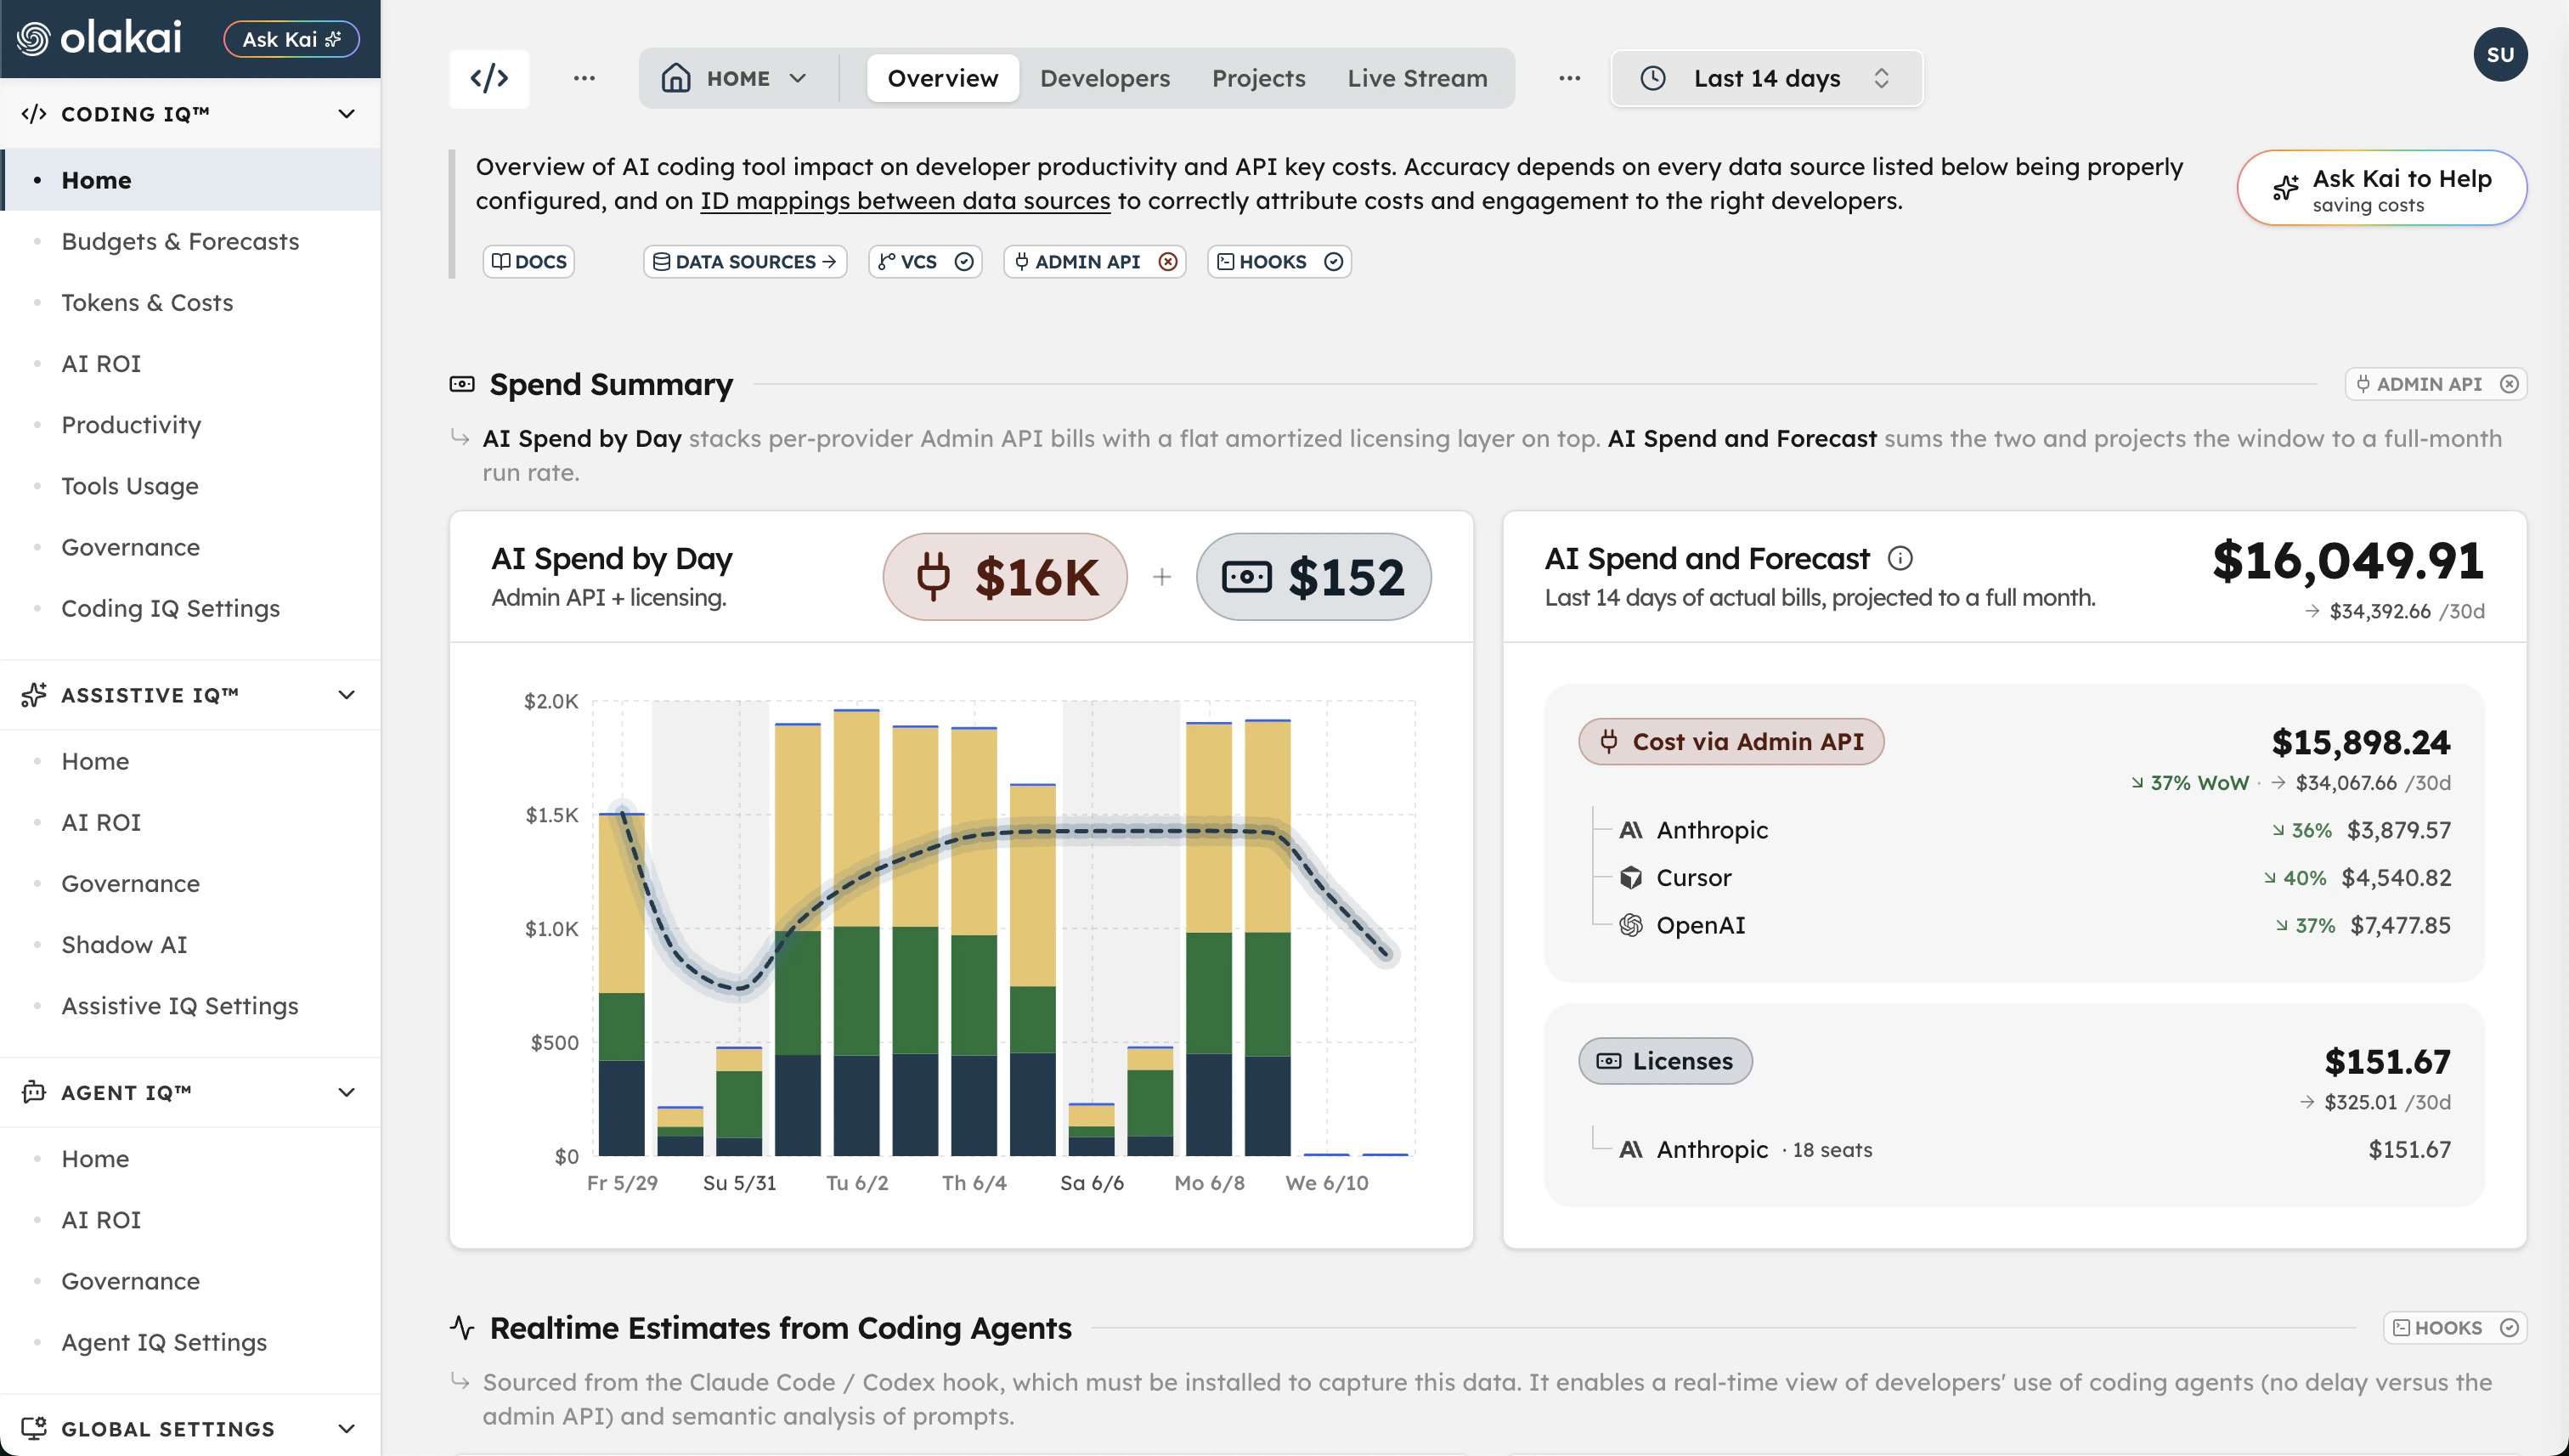Click the Anthropic row under Cost via Admin API

(2034, 830)
